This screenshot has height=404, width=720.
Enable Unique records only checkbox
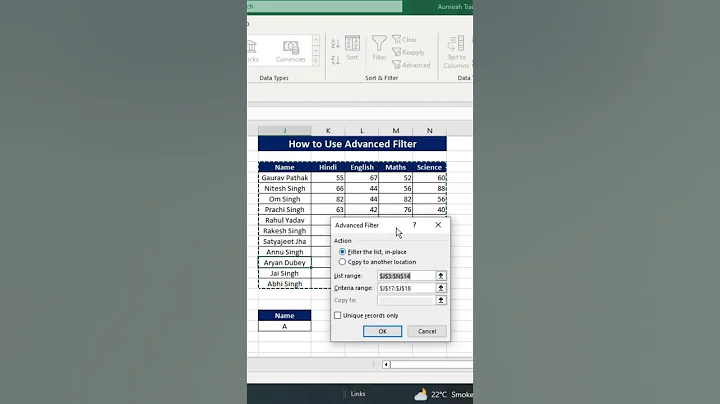tap(338, 315)
